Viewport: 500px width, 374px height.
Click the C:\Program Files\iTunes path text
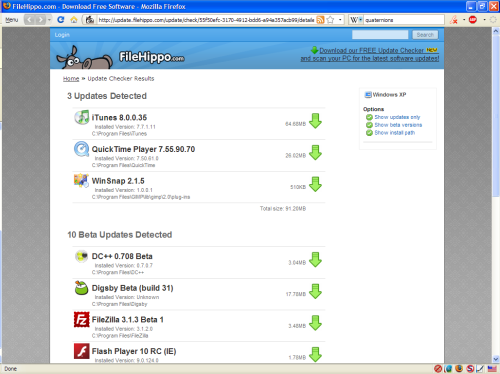[x=119, y=134]
